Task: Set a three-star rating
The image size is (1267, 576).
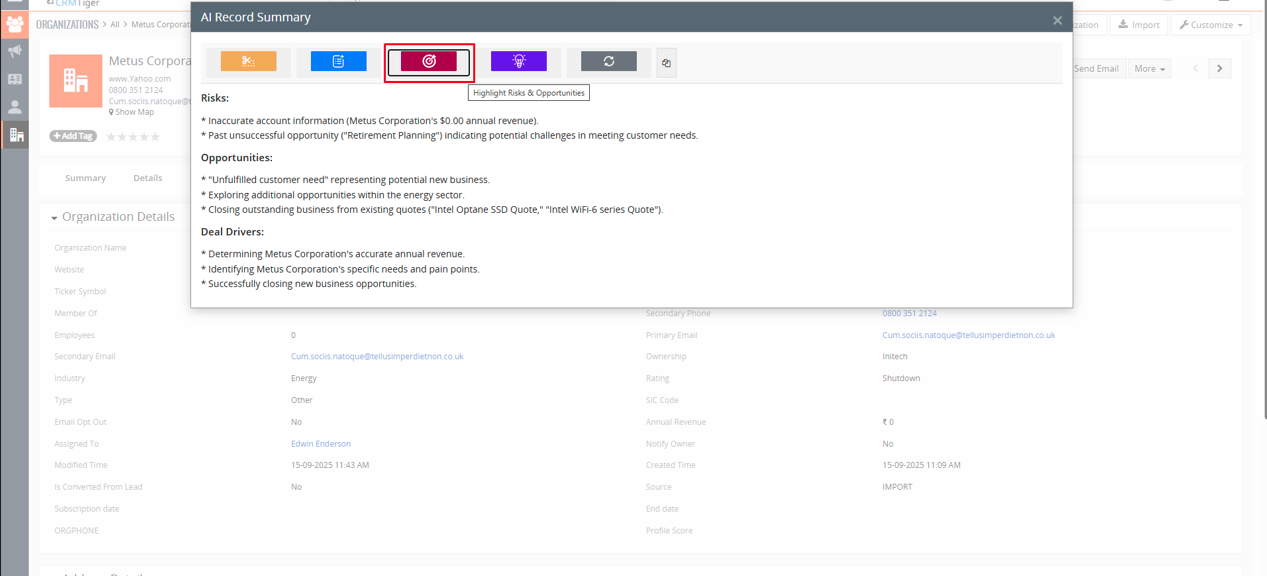Action: coord(133,137)
